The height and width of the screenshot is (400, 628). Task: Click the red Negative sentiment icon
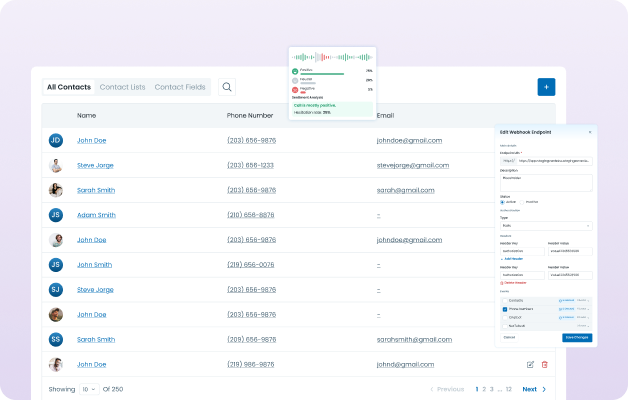(295, 89)
